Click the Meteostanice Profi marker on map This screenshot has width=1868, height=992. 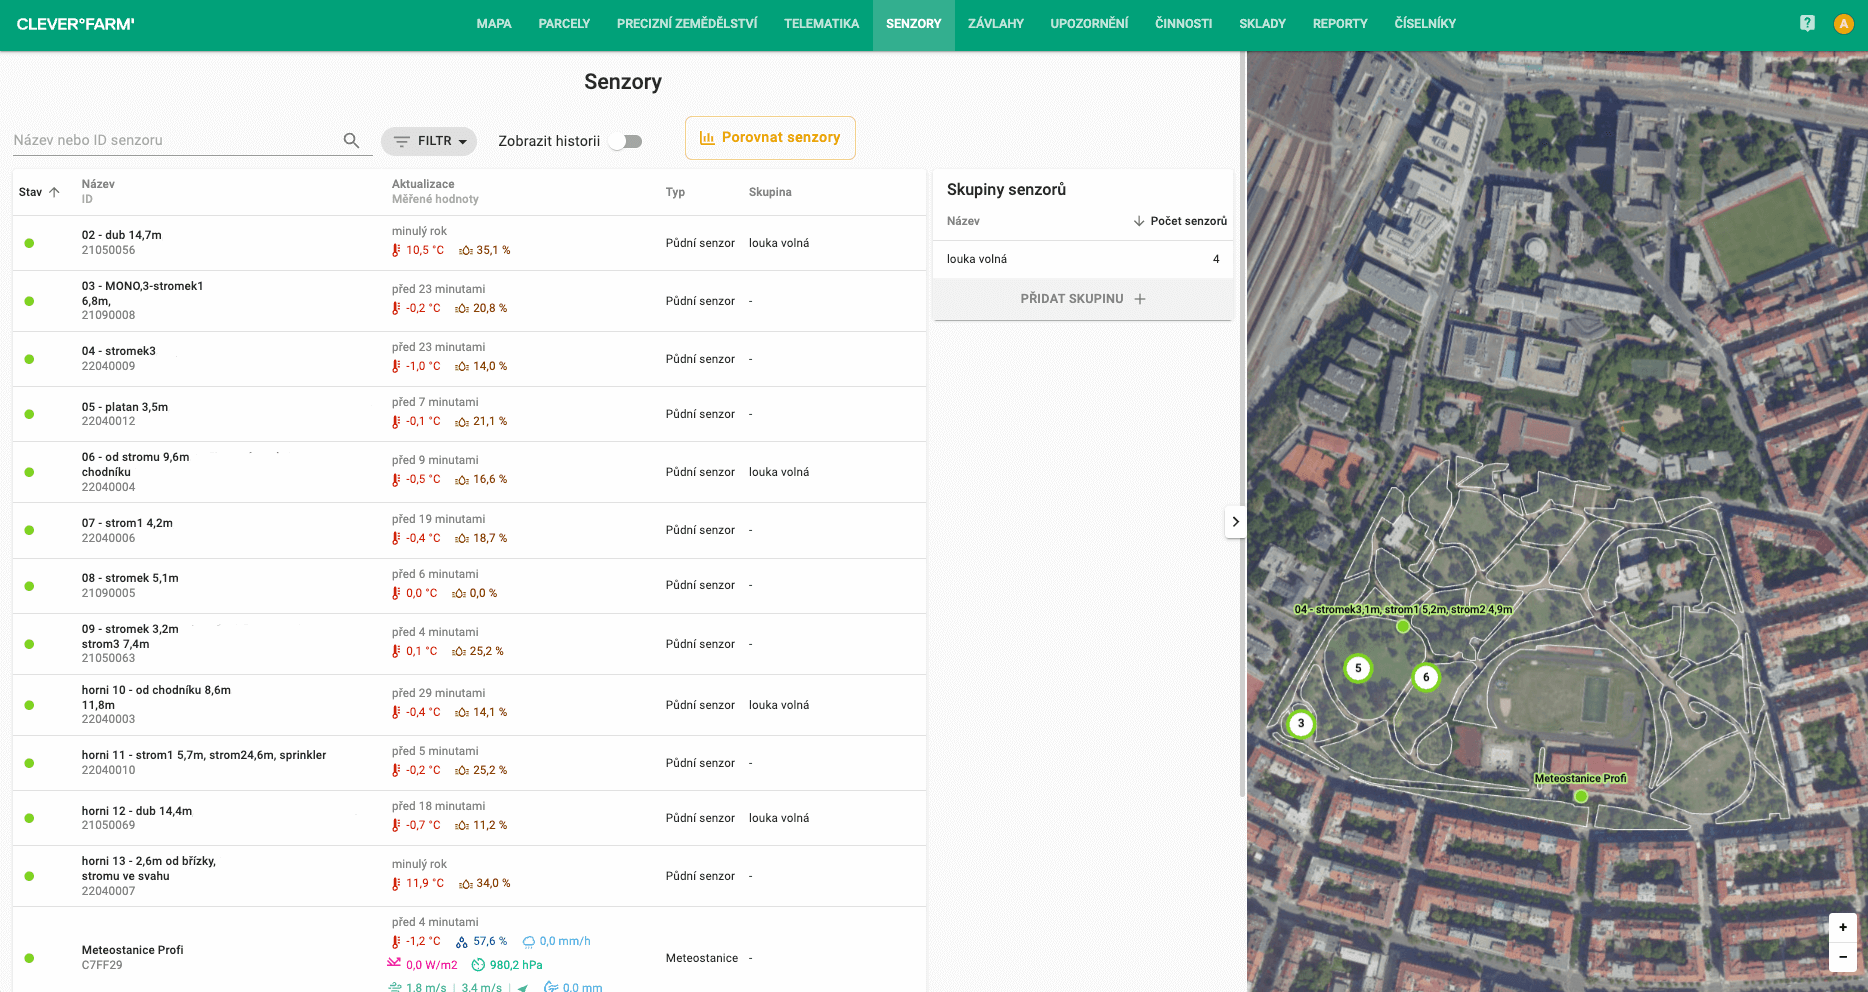coord(1580,795)
